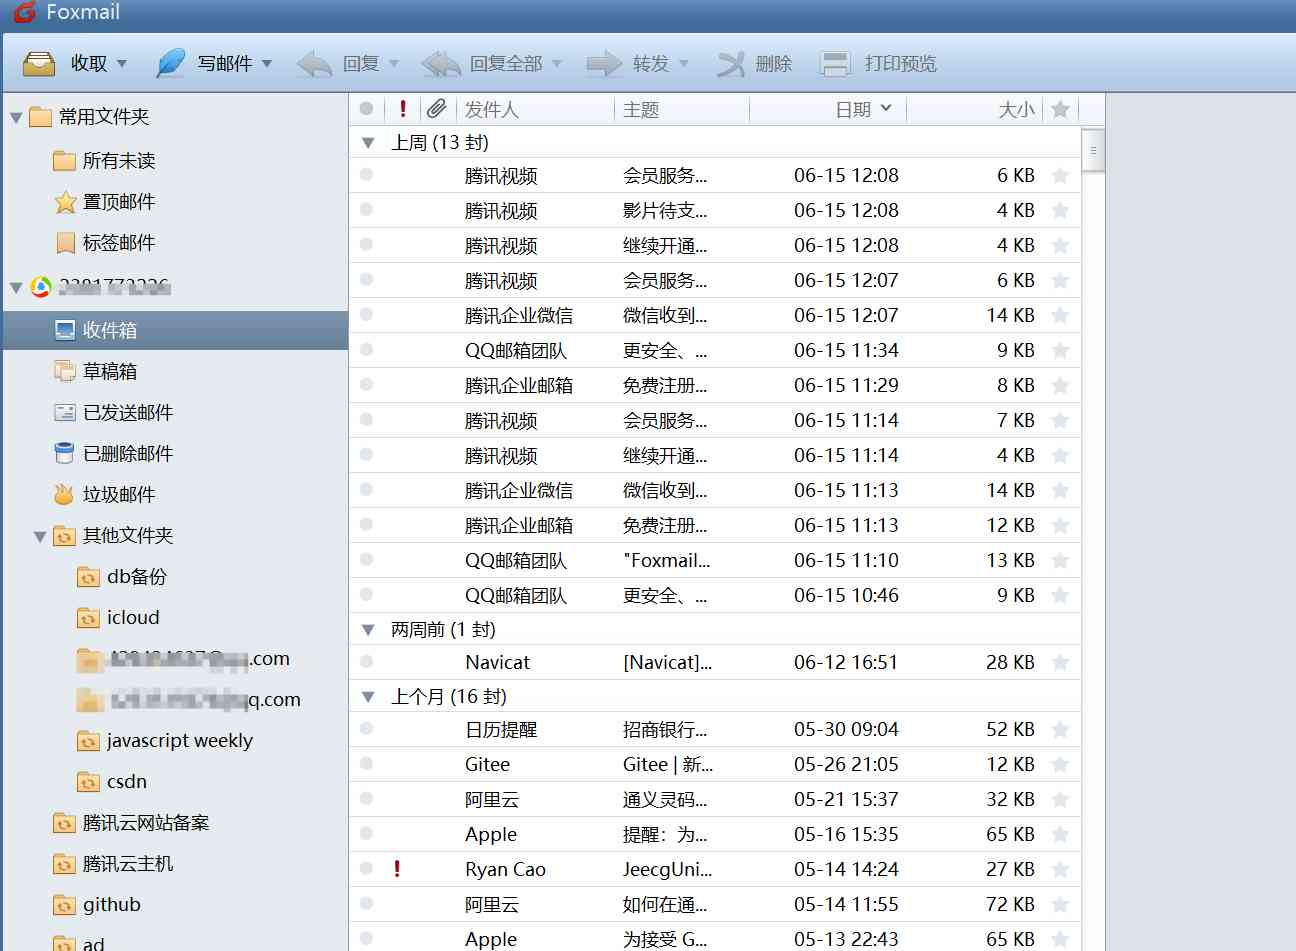Viewport: 1296px width, 951px height.
Task: Click the delete (删除) X icon
Action: pos(731,64)
